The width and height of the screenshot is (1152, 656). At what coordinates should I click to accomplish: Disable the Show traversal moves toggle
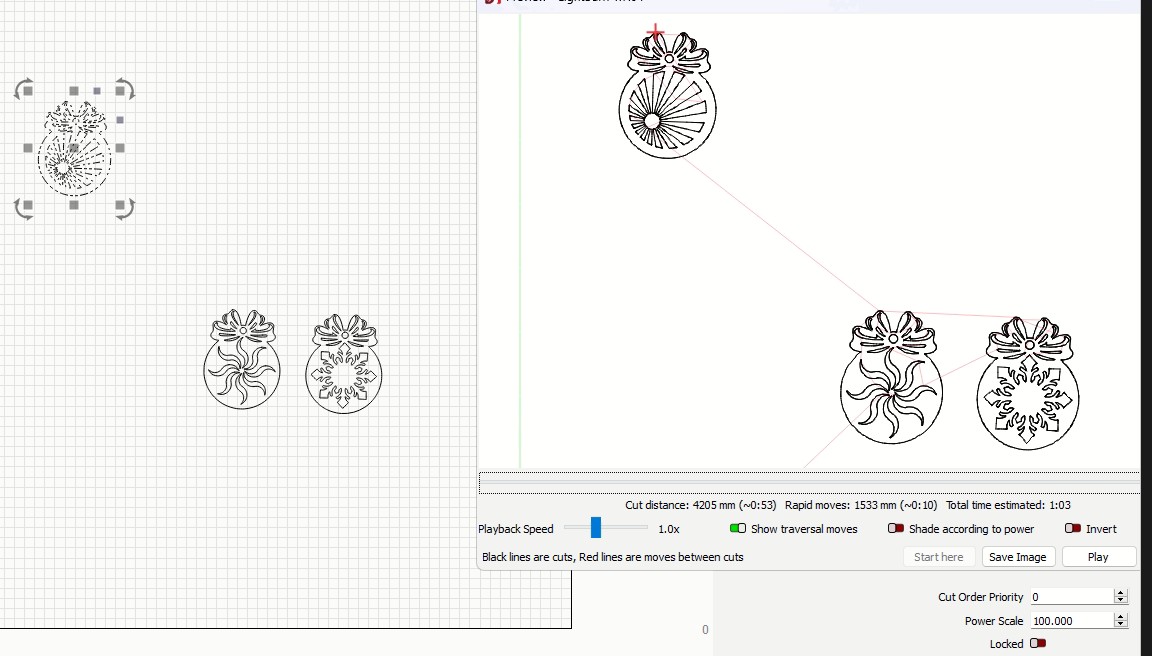click(738, 529)
